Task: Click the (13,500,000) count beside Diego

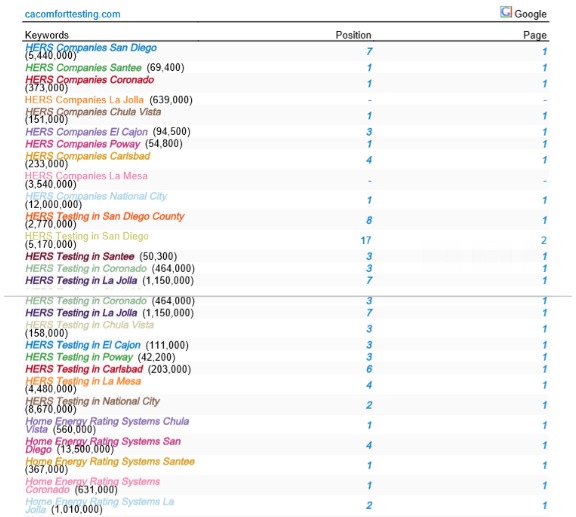Action: coord(85,449)
